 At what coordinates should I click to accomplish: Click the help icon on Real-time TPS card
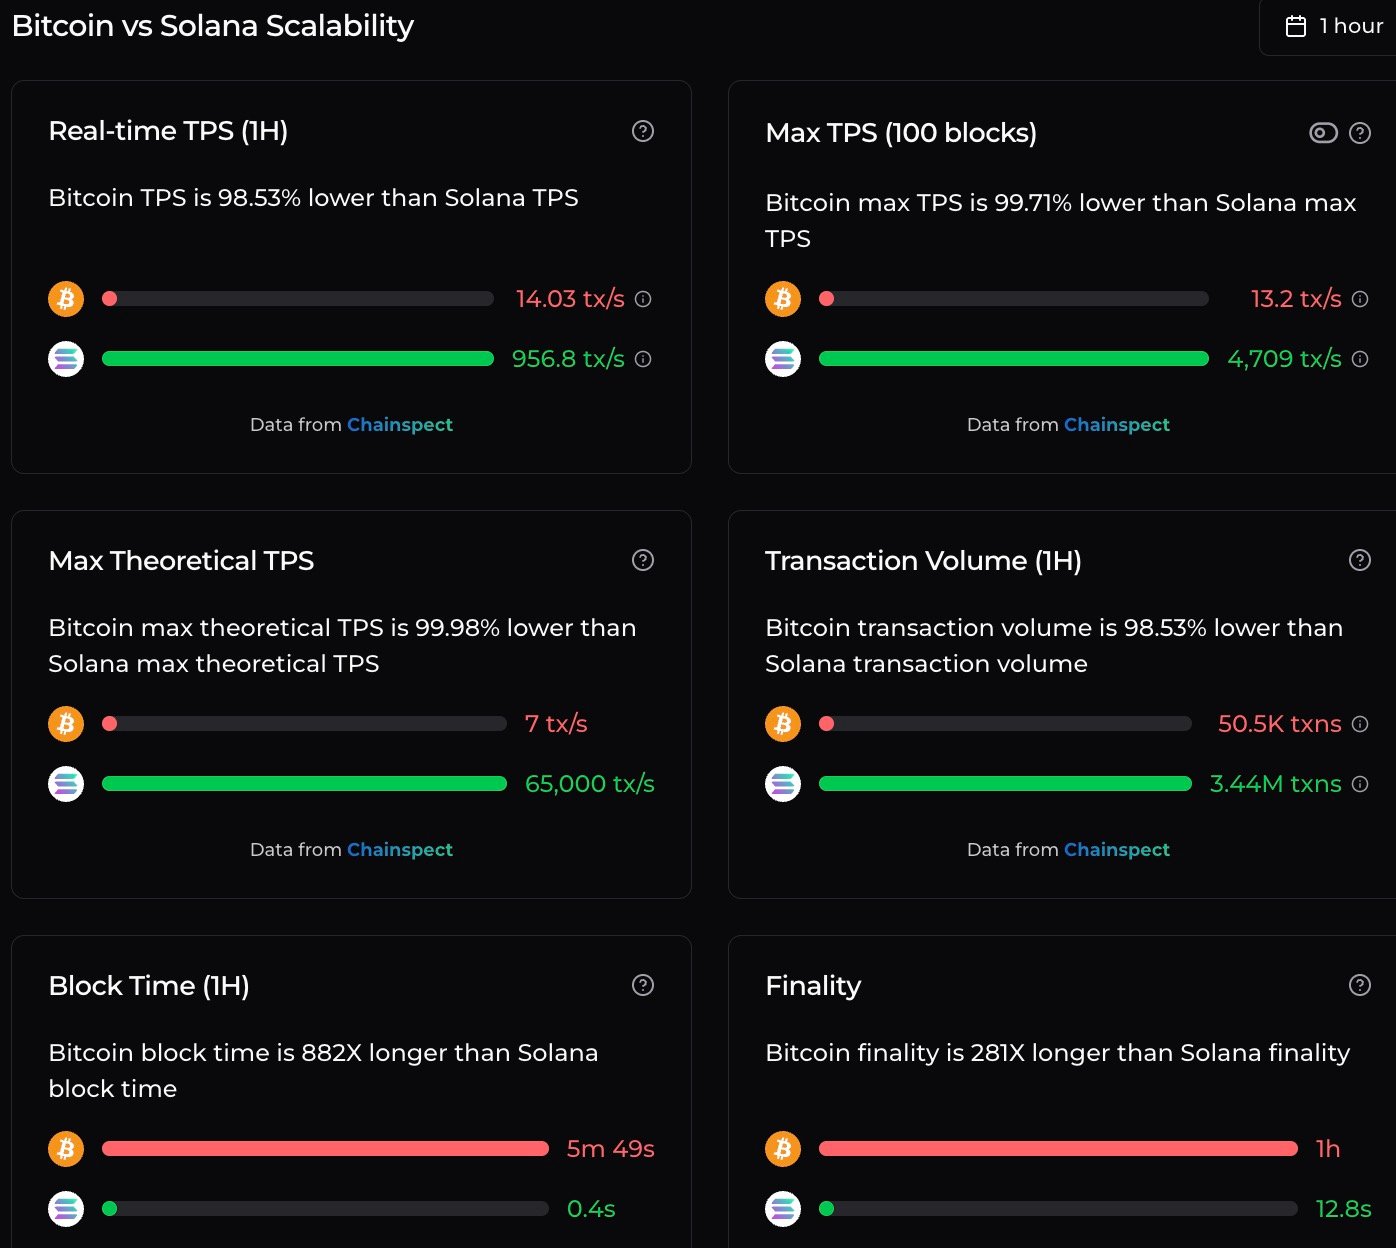pos(643,131)
